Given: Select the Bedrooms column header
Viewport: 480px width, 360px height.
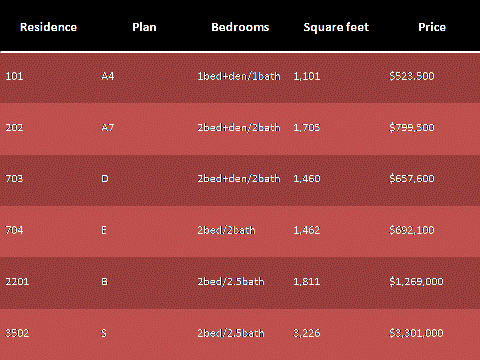Looking at the screenshot, I should 240,27.
